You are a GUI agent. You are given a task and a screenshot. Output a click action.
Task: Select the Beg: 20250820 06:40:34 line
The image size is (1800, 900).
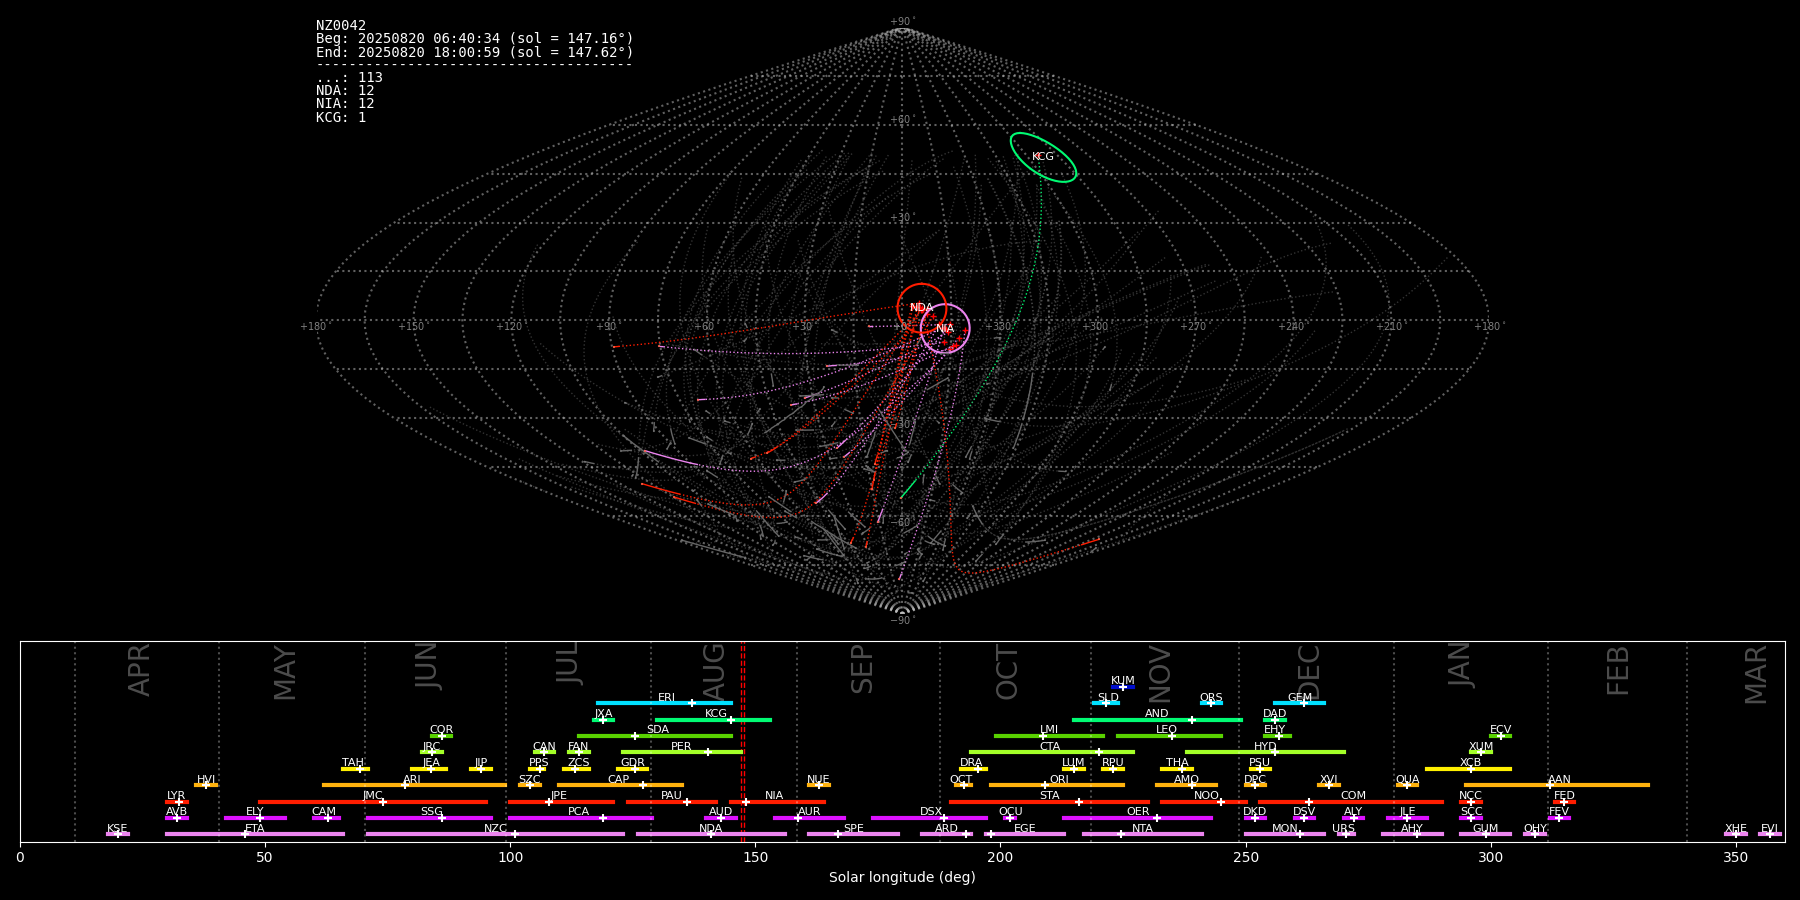475,39
